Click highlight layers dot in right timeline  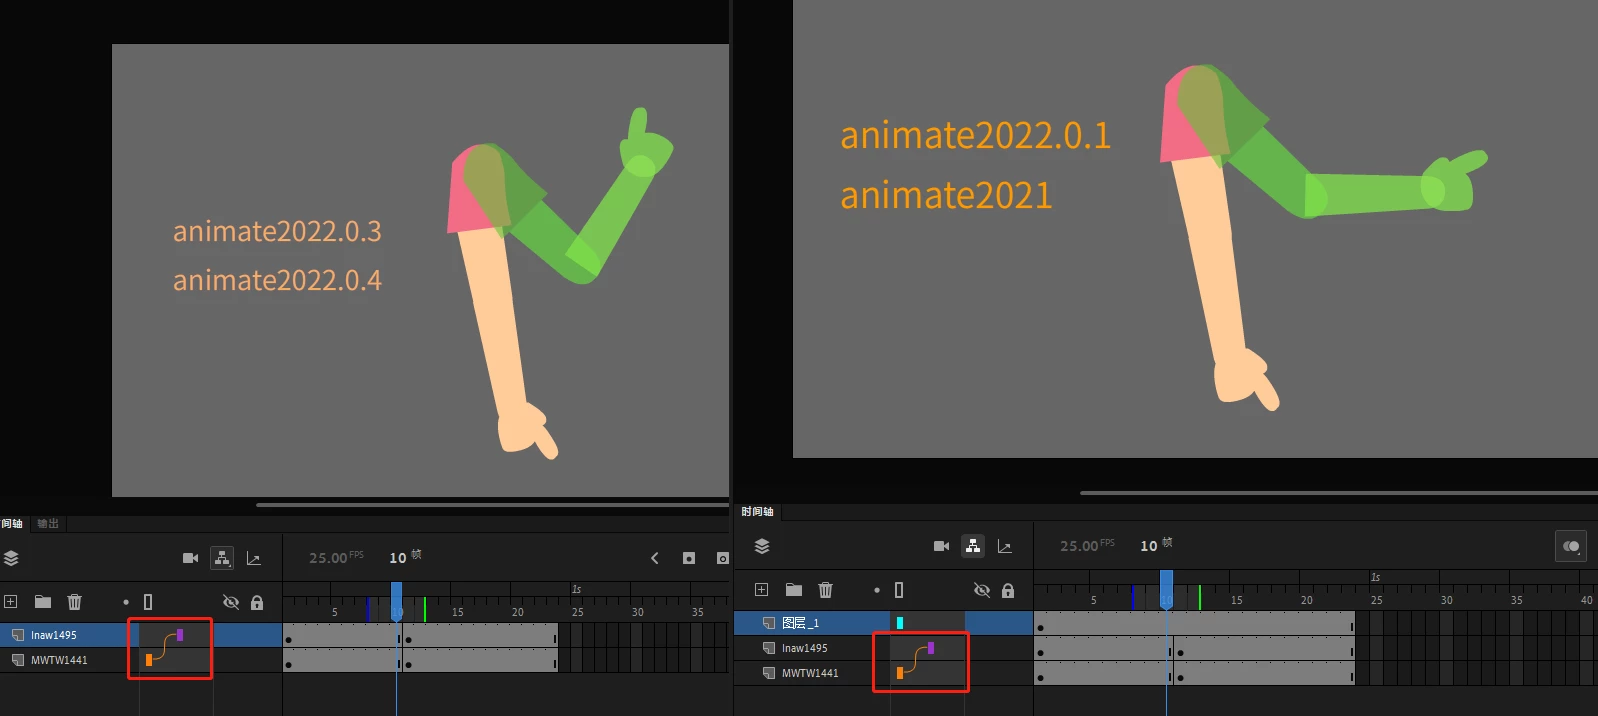[877, 590]
